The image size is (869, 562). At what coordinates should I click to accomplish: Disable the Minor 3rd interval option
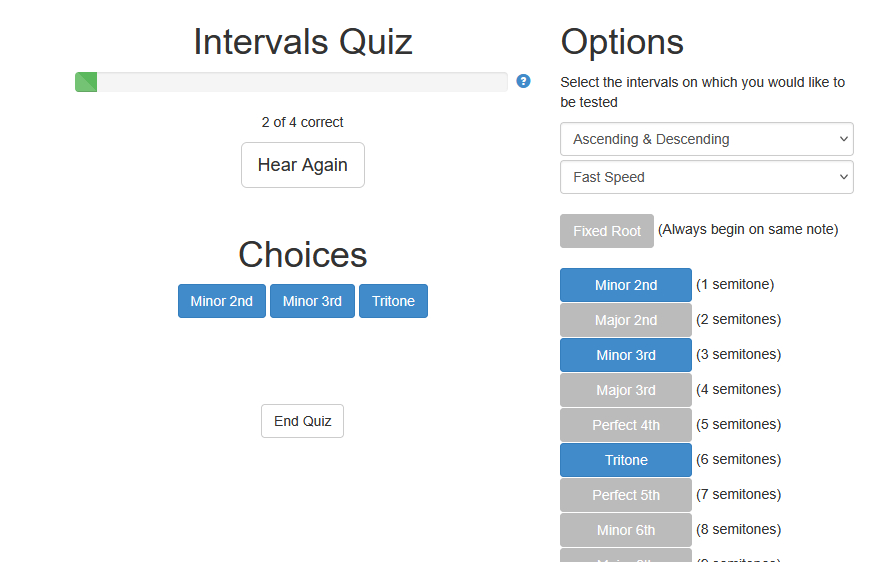point(625,355)
